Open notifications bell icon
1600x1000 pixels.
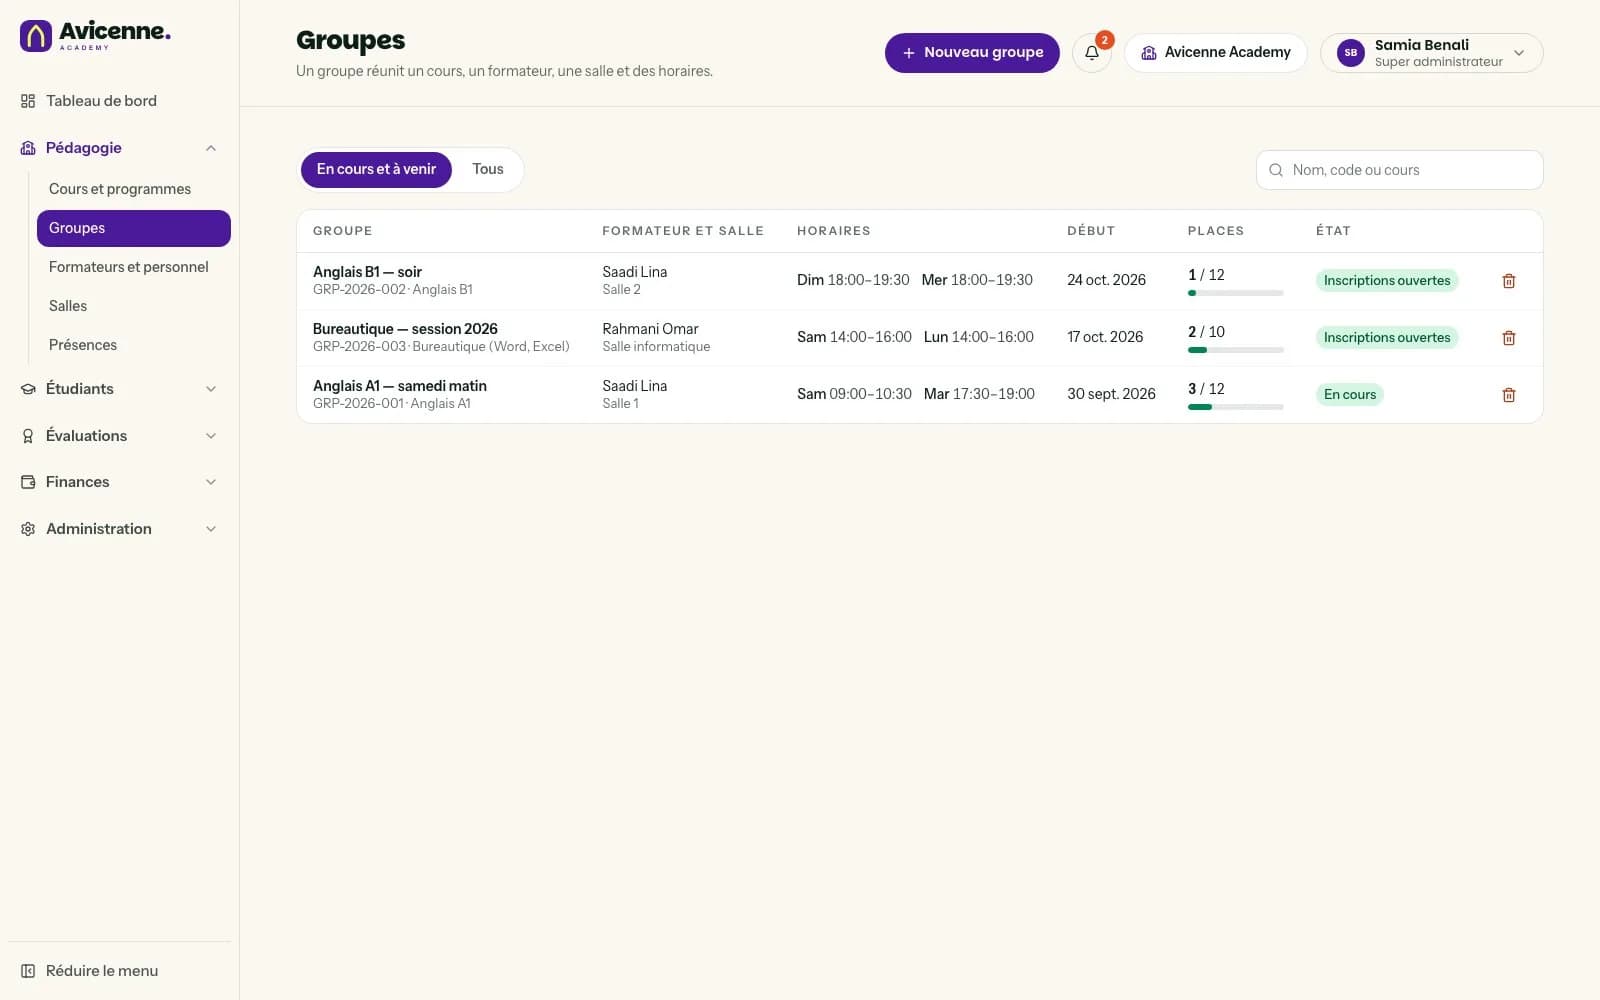1092,53
